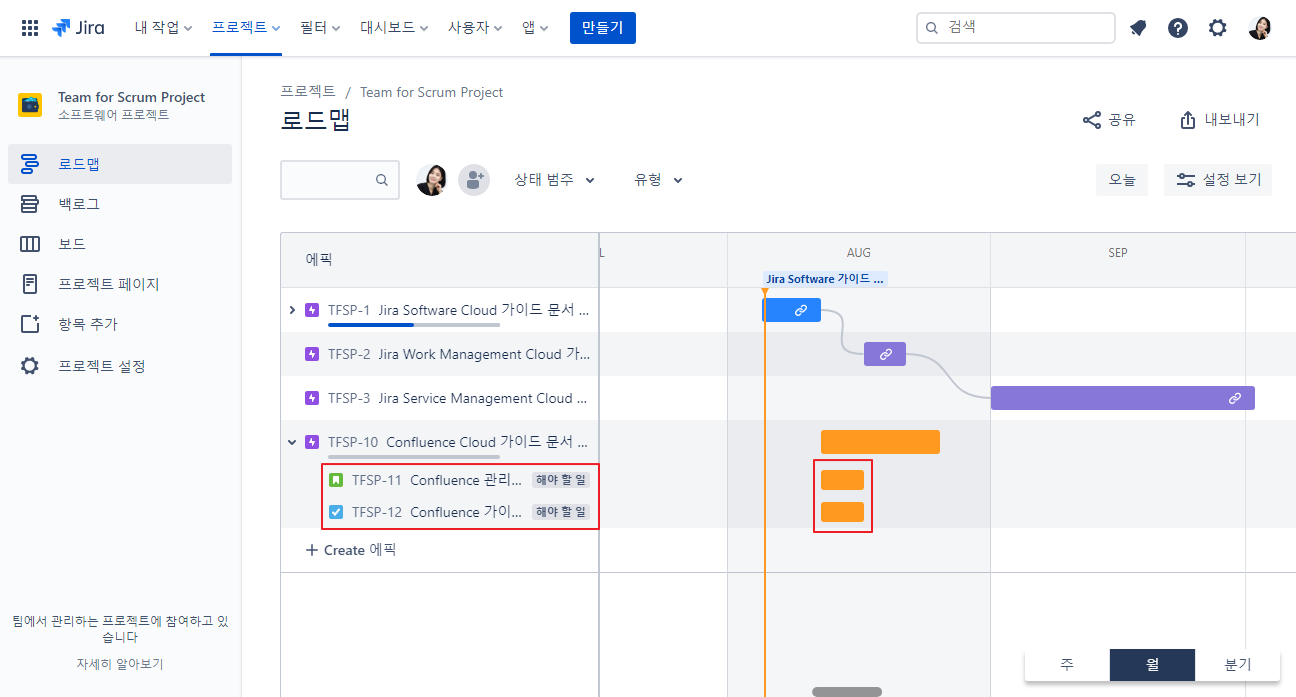Switch timeline to quarter (분기) view

coord(1237,665)
